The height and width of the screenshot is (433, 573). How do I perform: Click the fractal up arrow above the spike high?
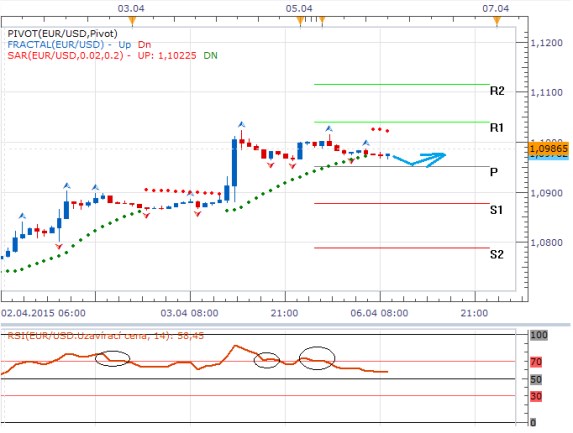pos(241,125)
